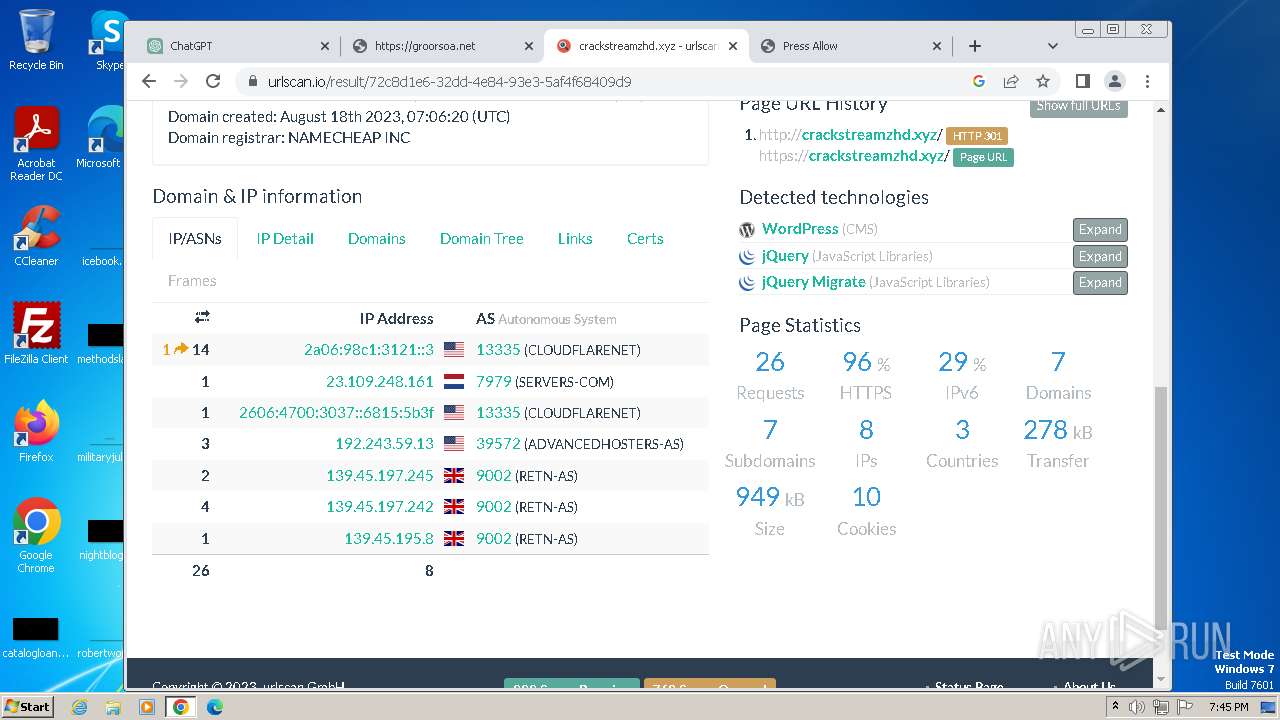Open the Google search icon in the address bar

[x=979, y=81]
